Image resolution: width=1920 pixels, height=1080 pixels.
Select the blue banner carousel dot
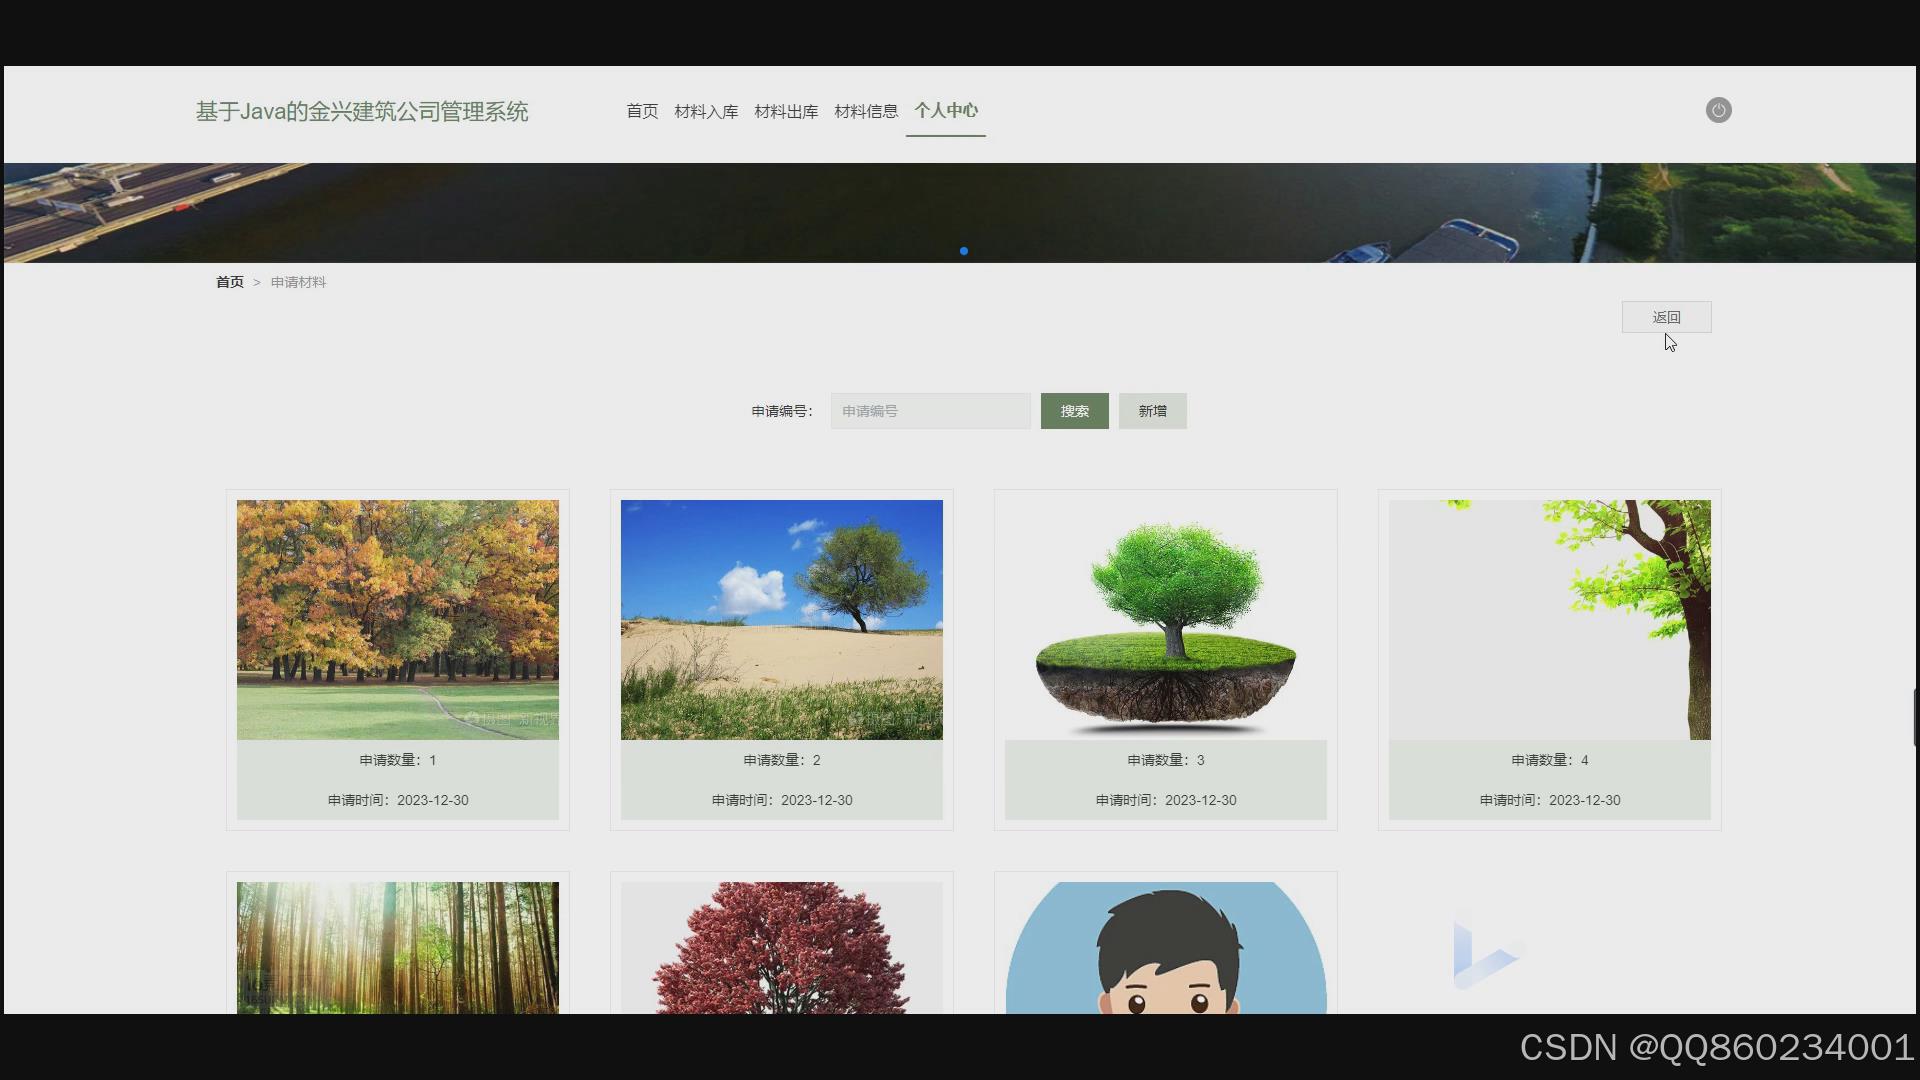pyautogui.click(x=963, y=251)
